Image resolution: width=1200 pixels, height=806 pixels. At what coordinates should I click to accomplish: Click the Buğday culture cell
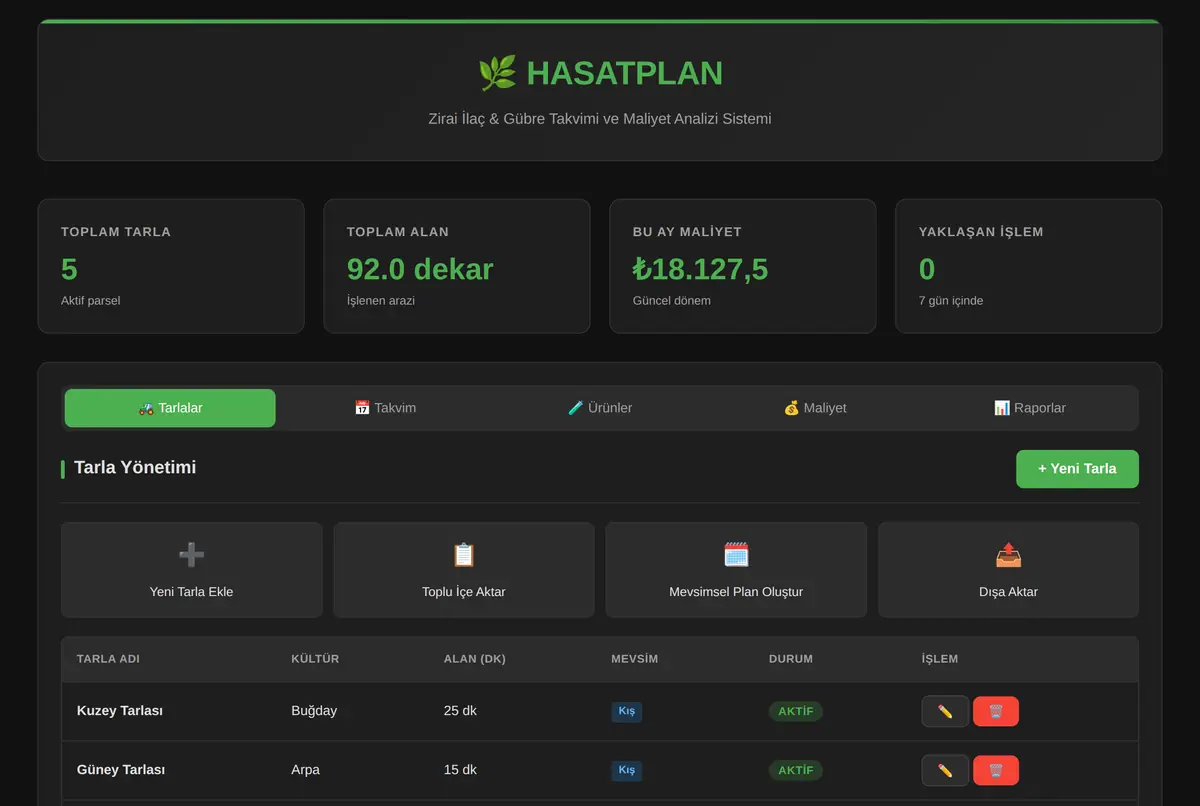[x=314, y=711]
